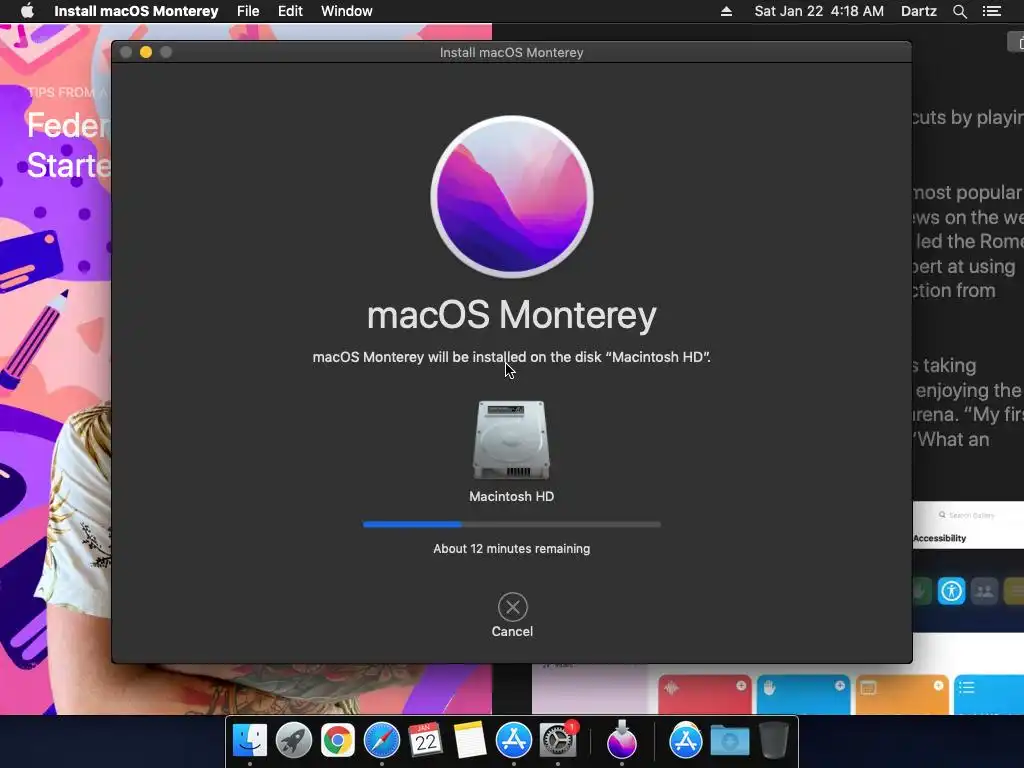Open the Apple menu
Screen dimensions: 1024x768
pos(27,11)
